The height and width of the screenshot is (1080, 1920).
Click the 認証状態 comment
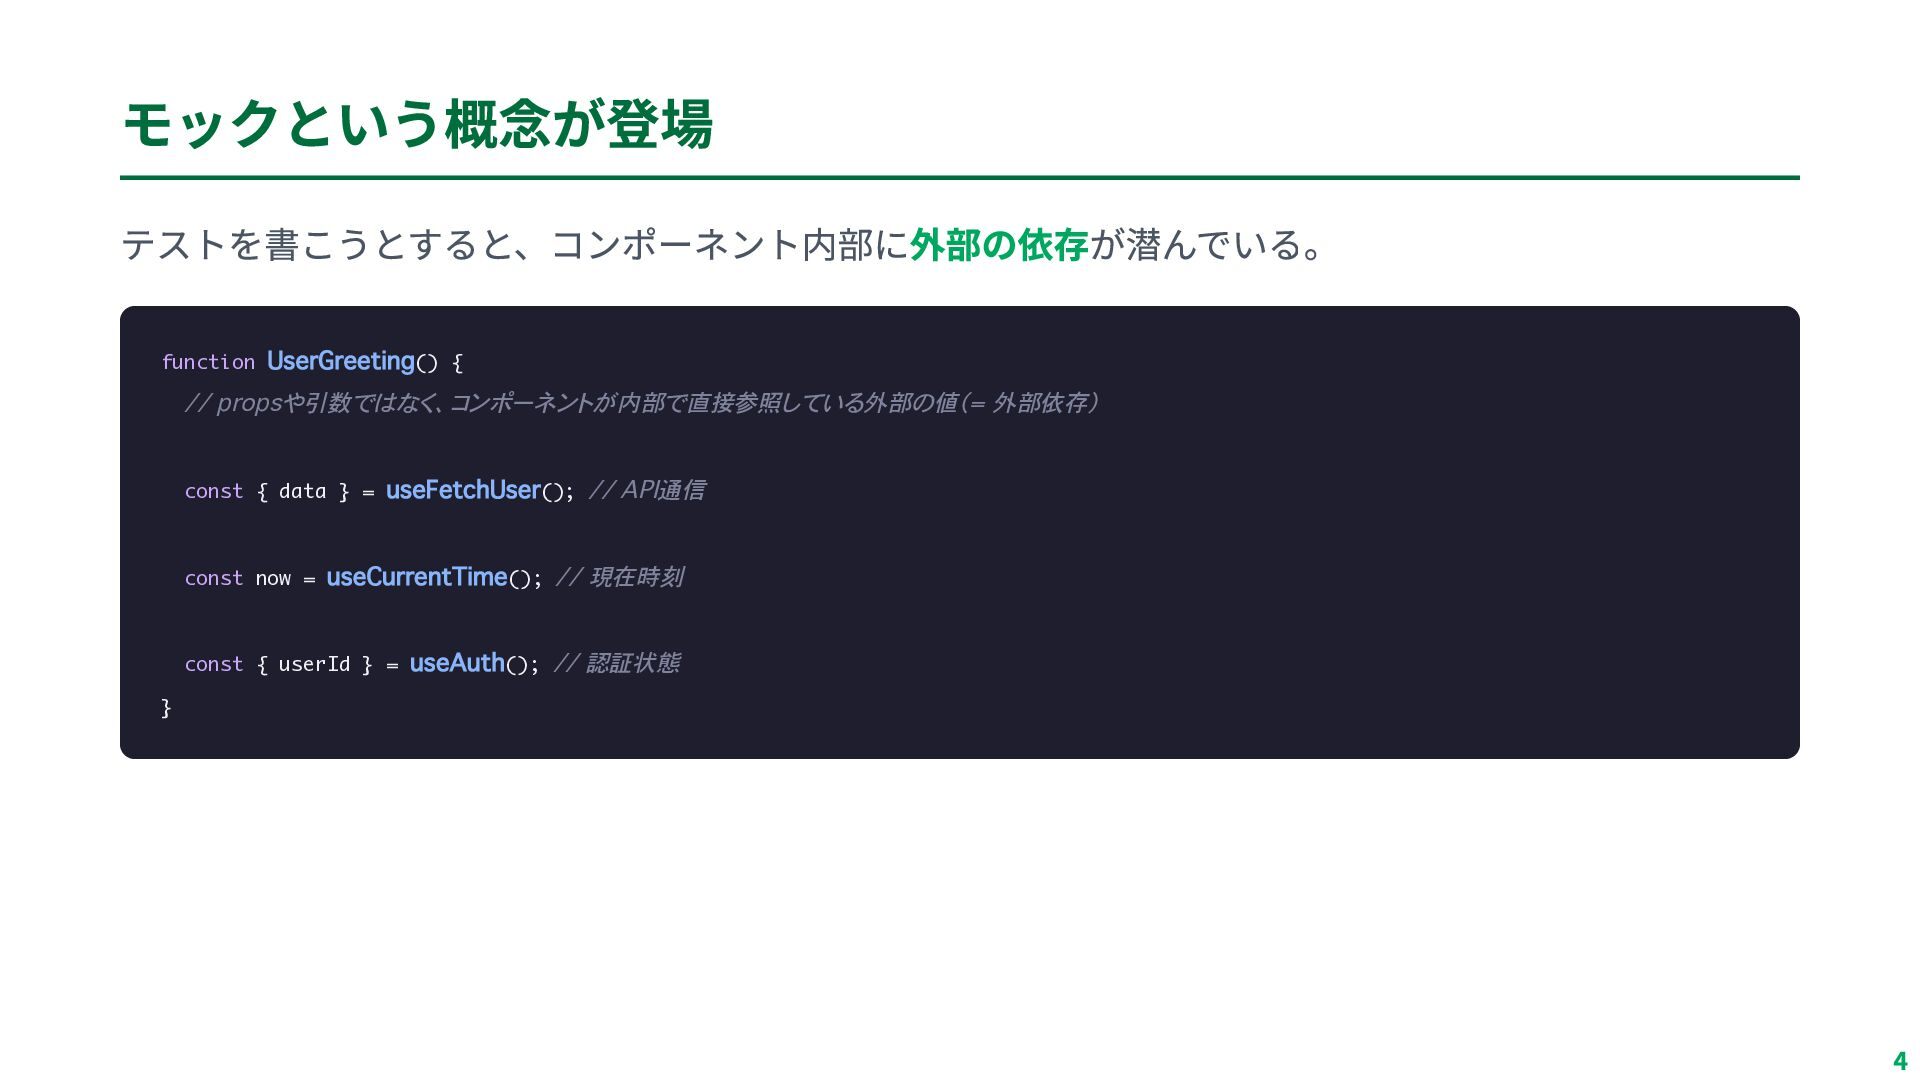tap(617, 663)
